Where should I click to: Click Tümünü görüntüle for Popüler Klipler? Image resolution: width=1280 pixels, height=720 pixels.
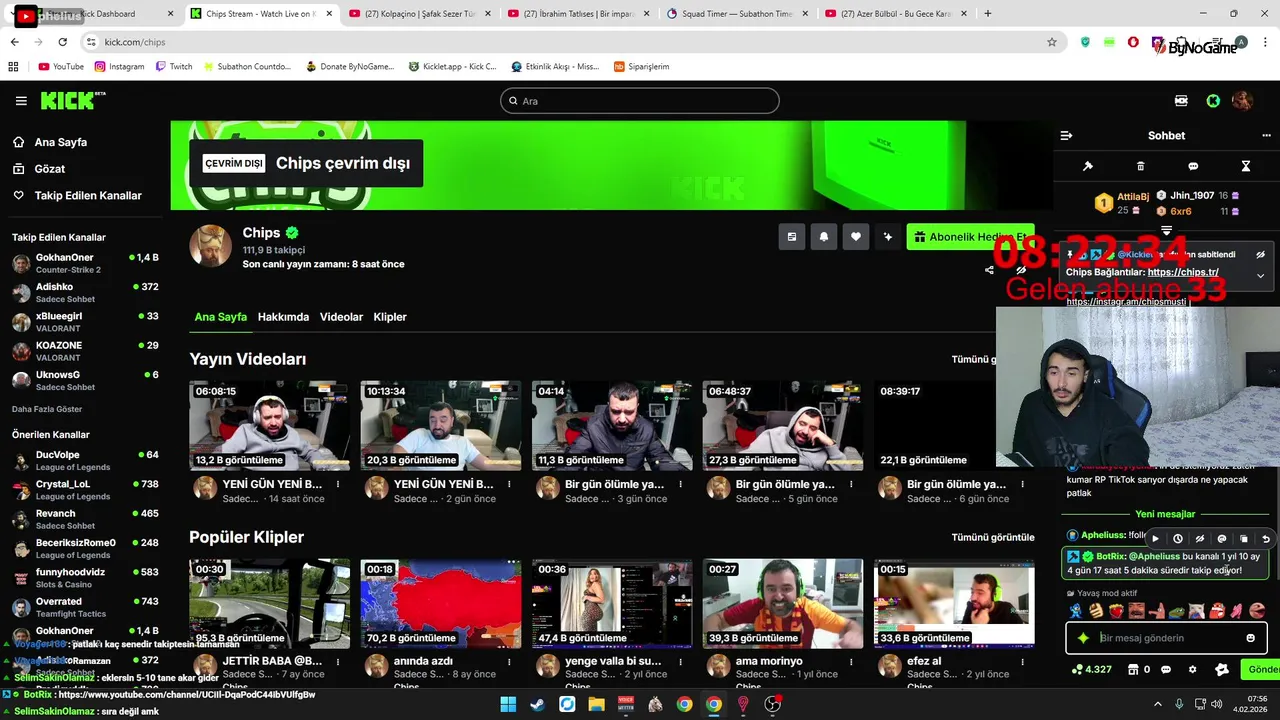(x=993, y=537)
